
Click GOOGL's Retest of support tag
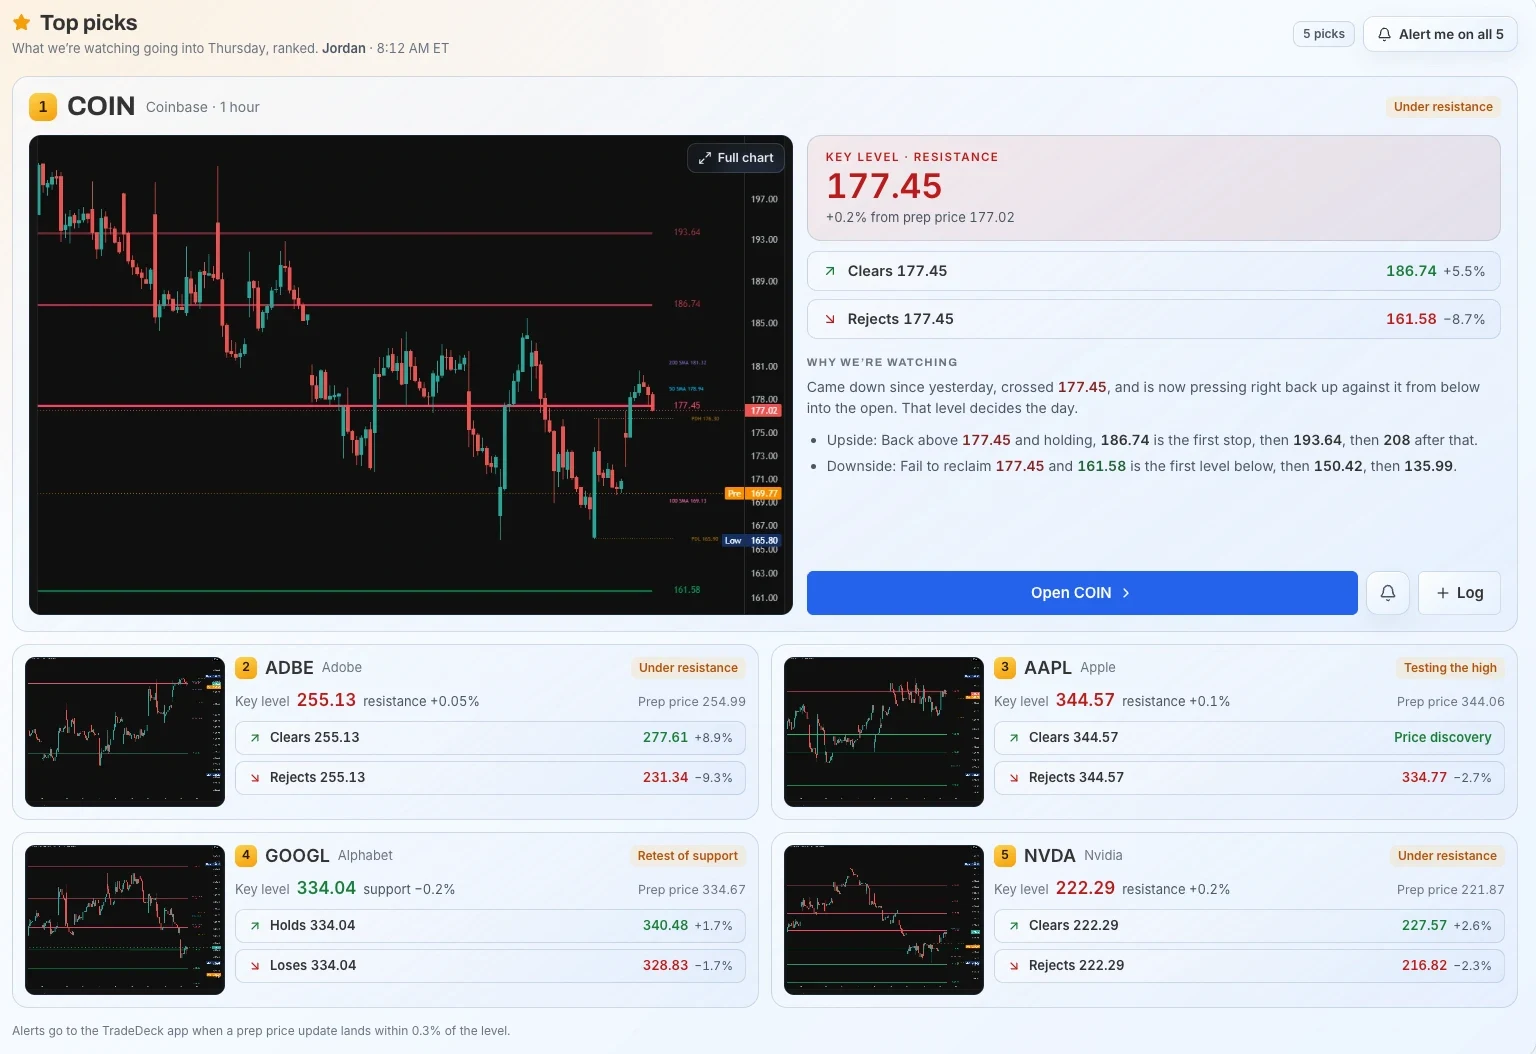[x=688, y=856]
